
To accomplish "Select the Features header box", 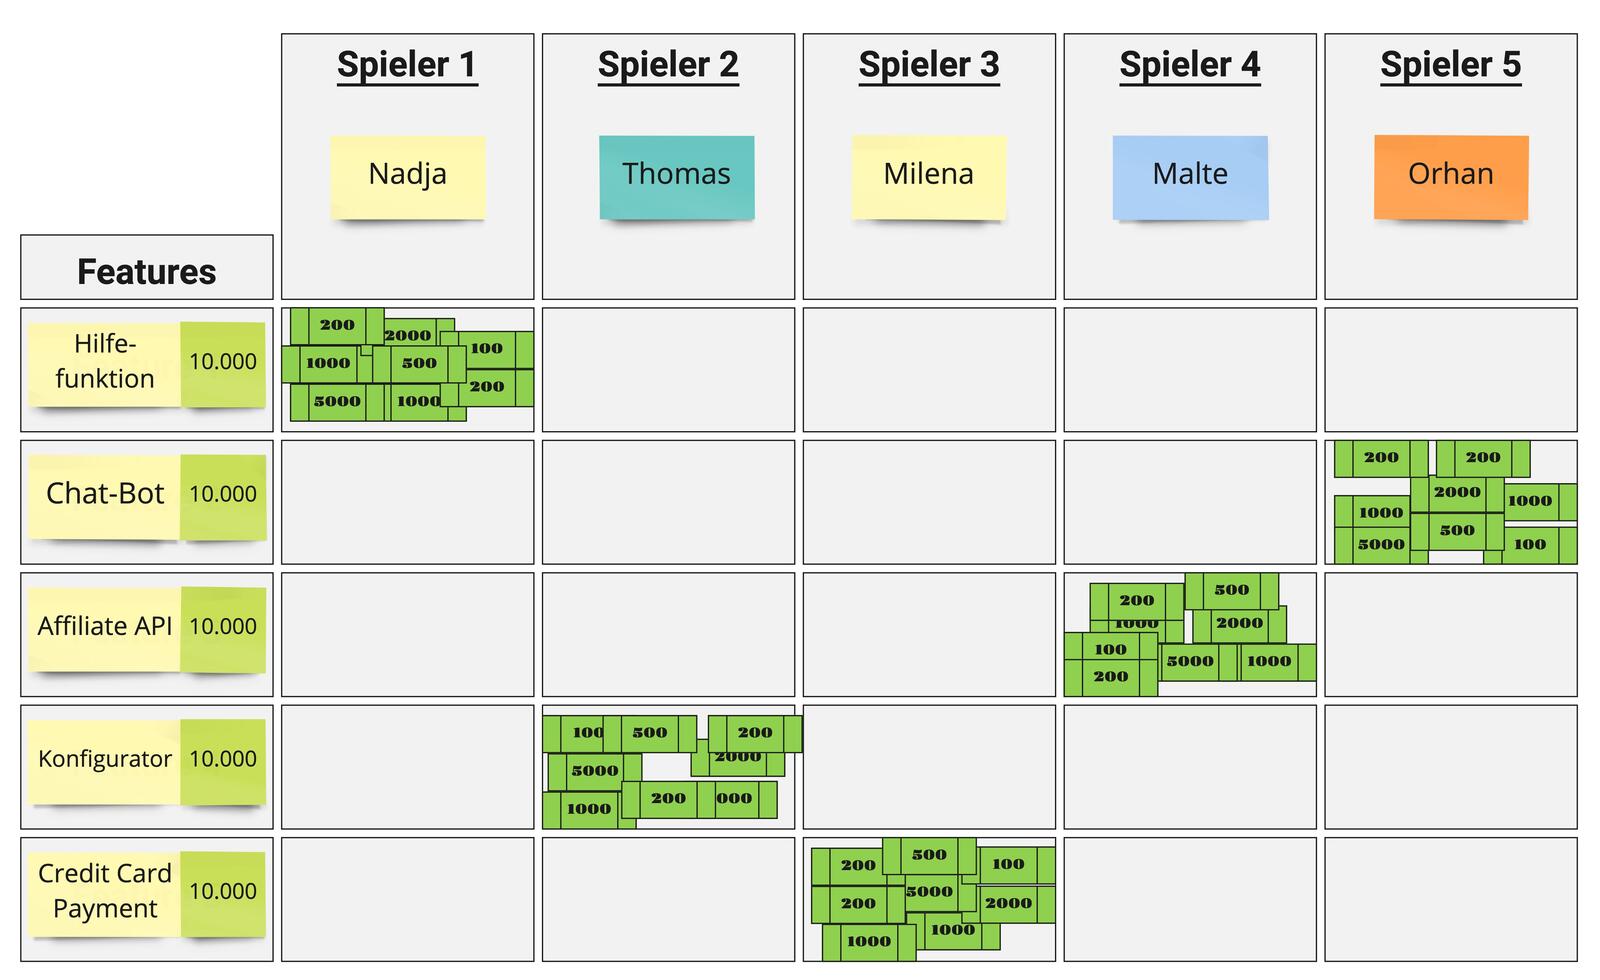I will coord(146,270).
